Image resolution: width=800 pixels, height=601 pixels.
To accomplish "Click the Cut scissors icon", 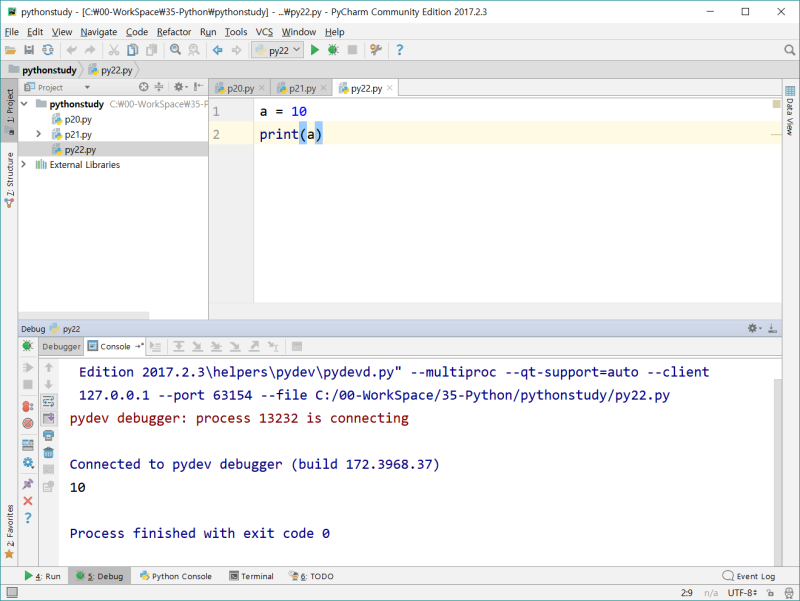I will point(114,50).
